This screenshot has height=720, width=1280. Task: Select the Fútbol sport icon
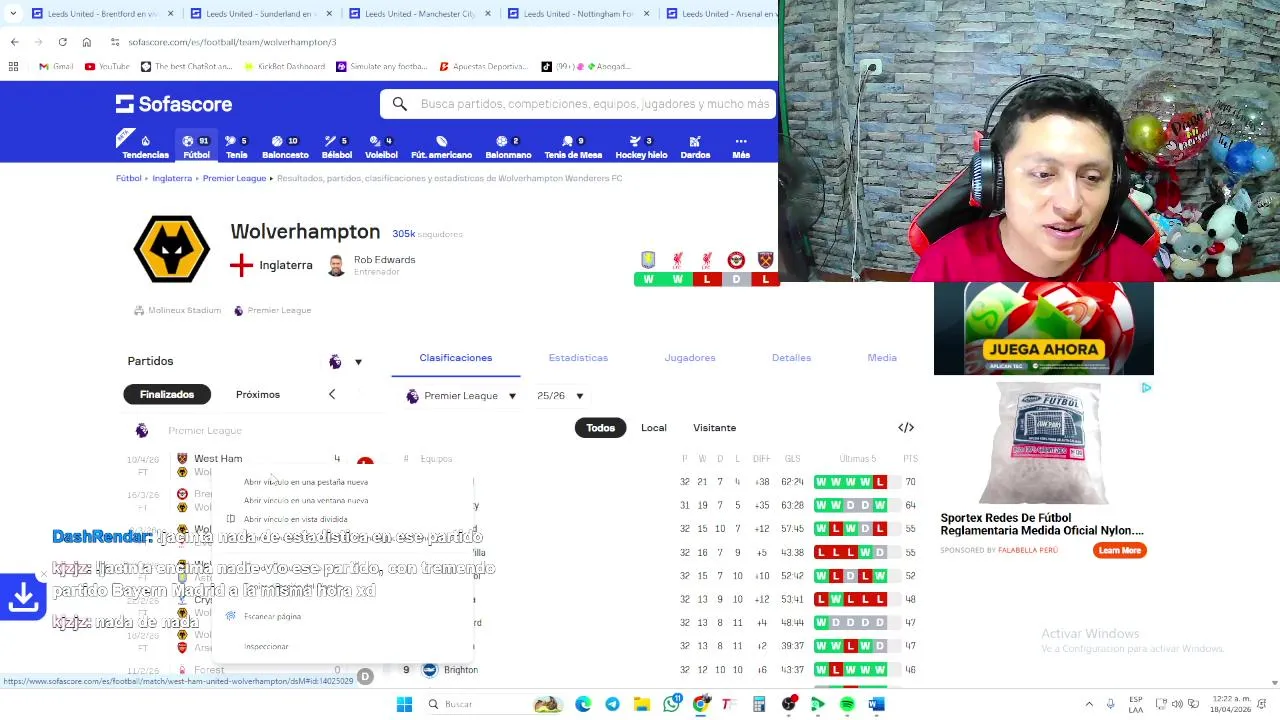click(x=196, y=147)
